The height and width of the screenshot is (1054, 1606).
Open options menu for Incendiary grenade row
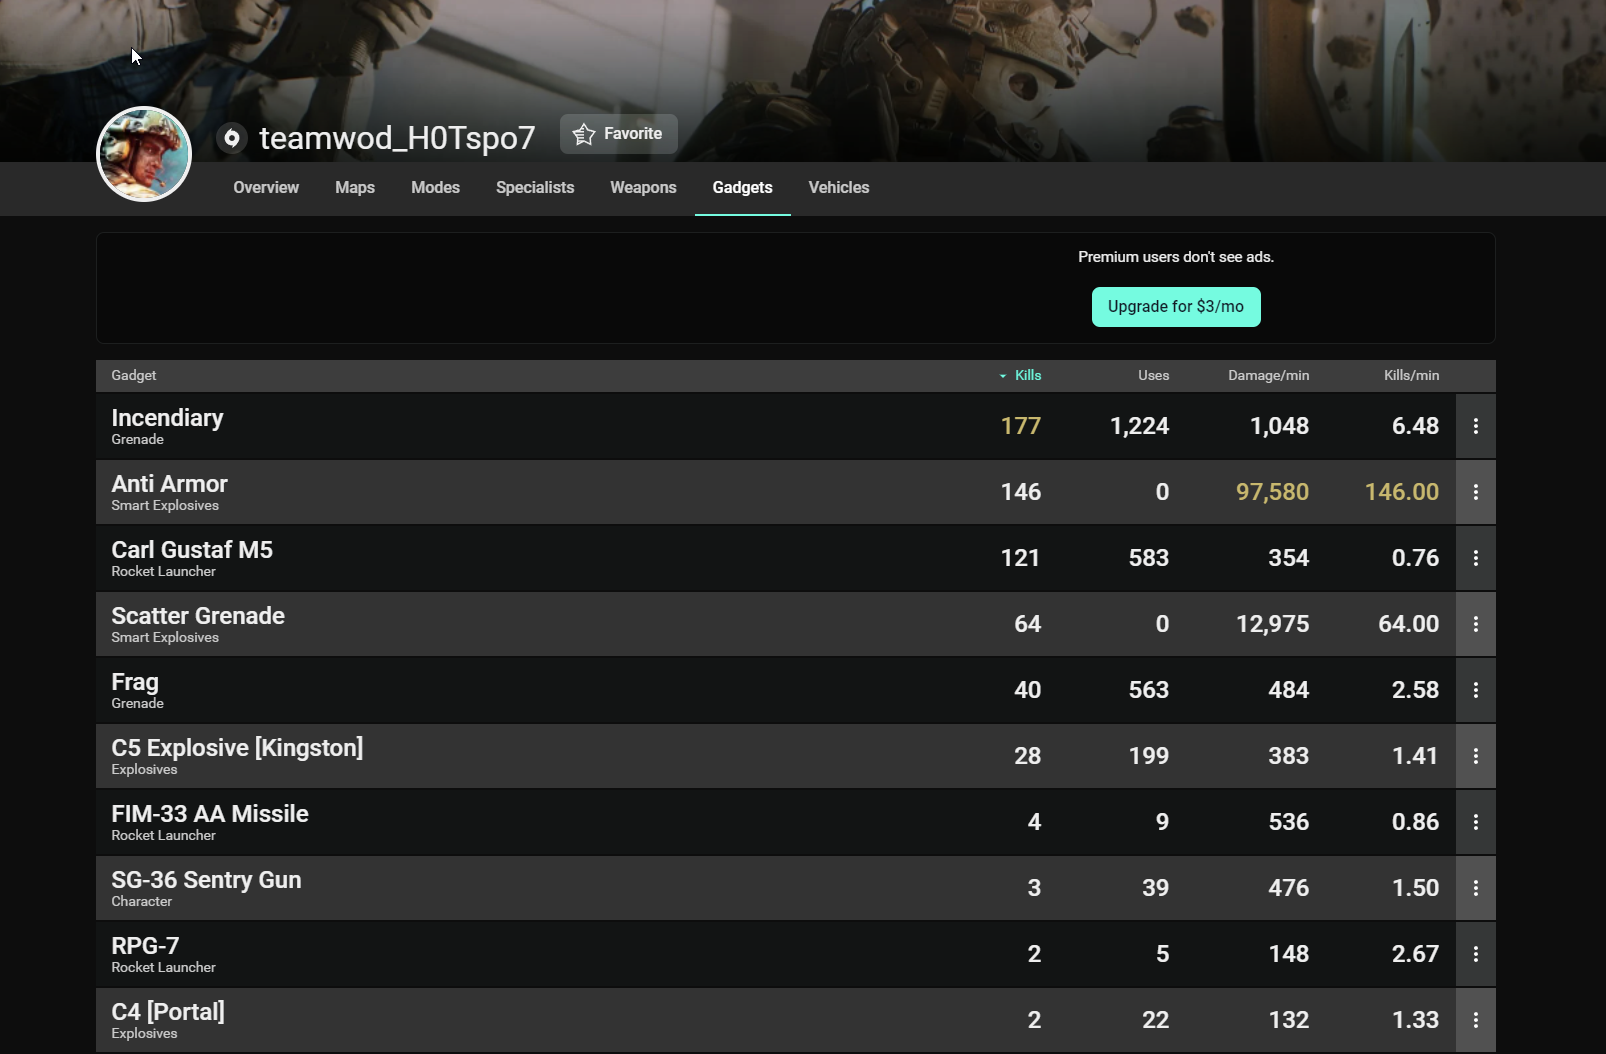click(1475, 426)
